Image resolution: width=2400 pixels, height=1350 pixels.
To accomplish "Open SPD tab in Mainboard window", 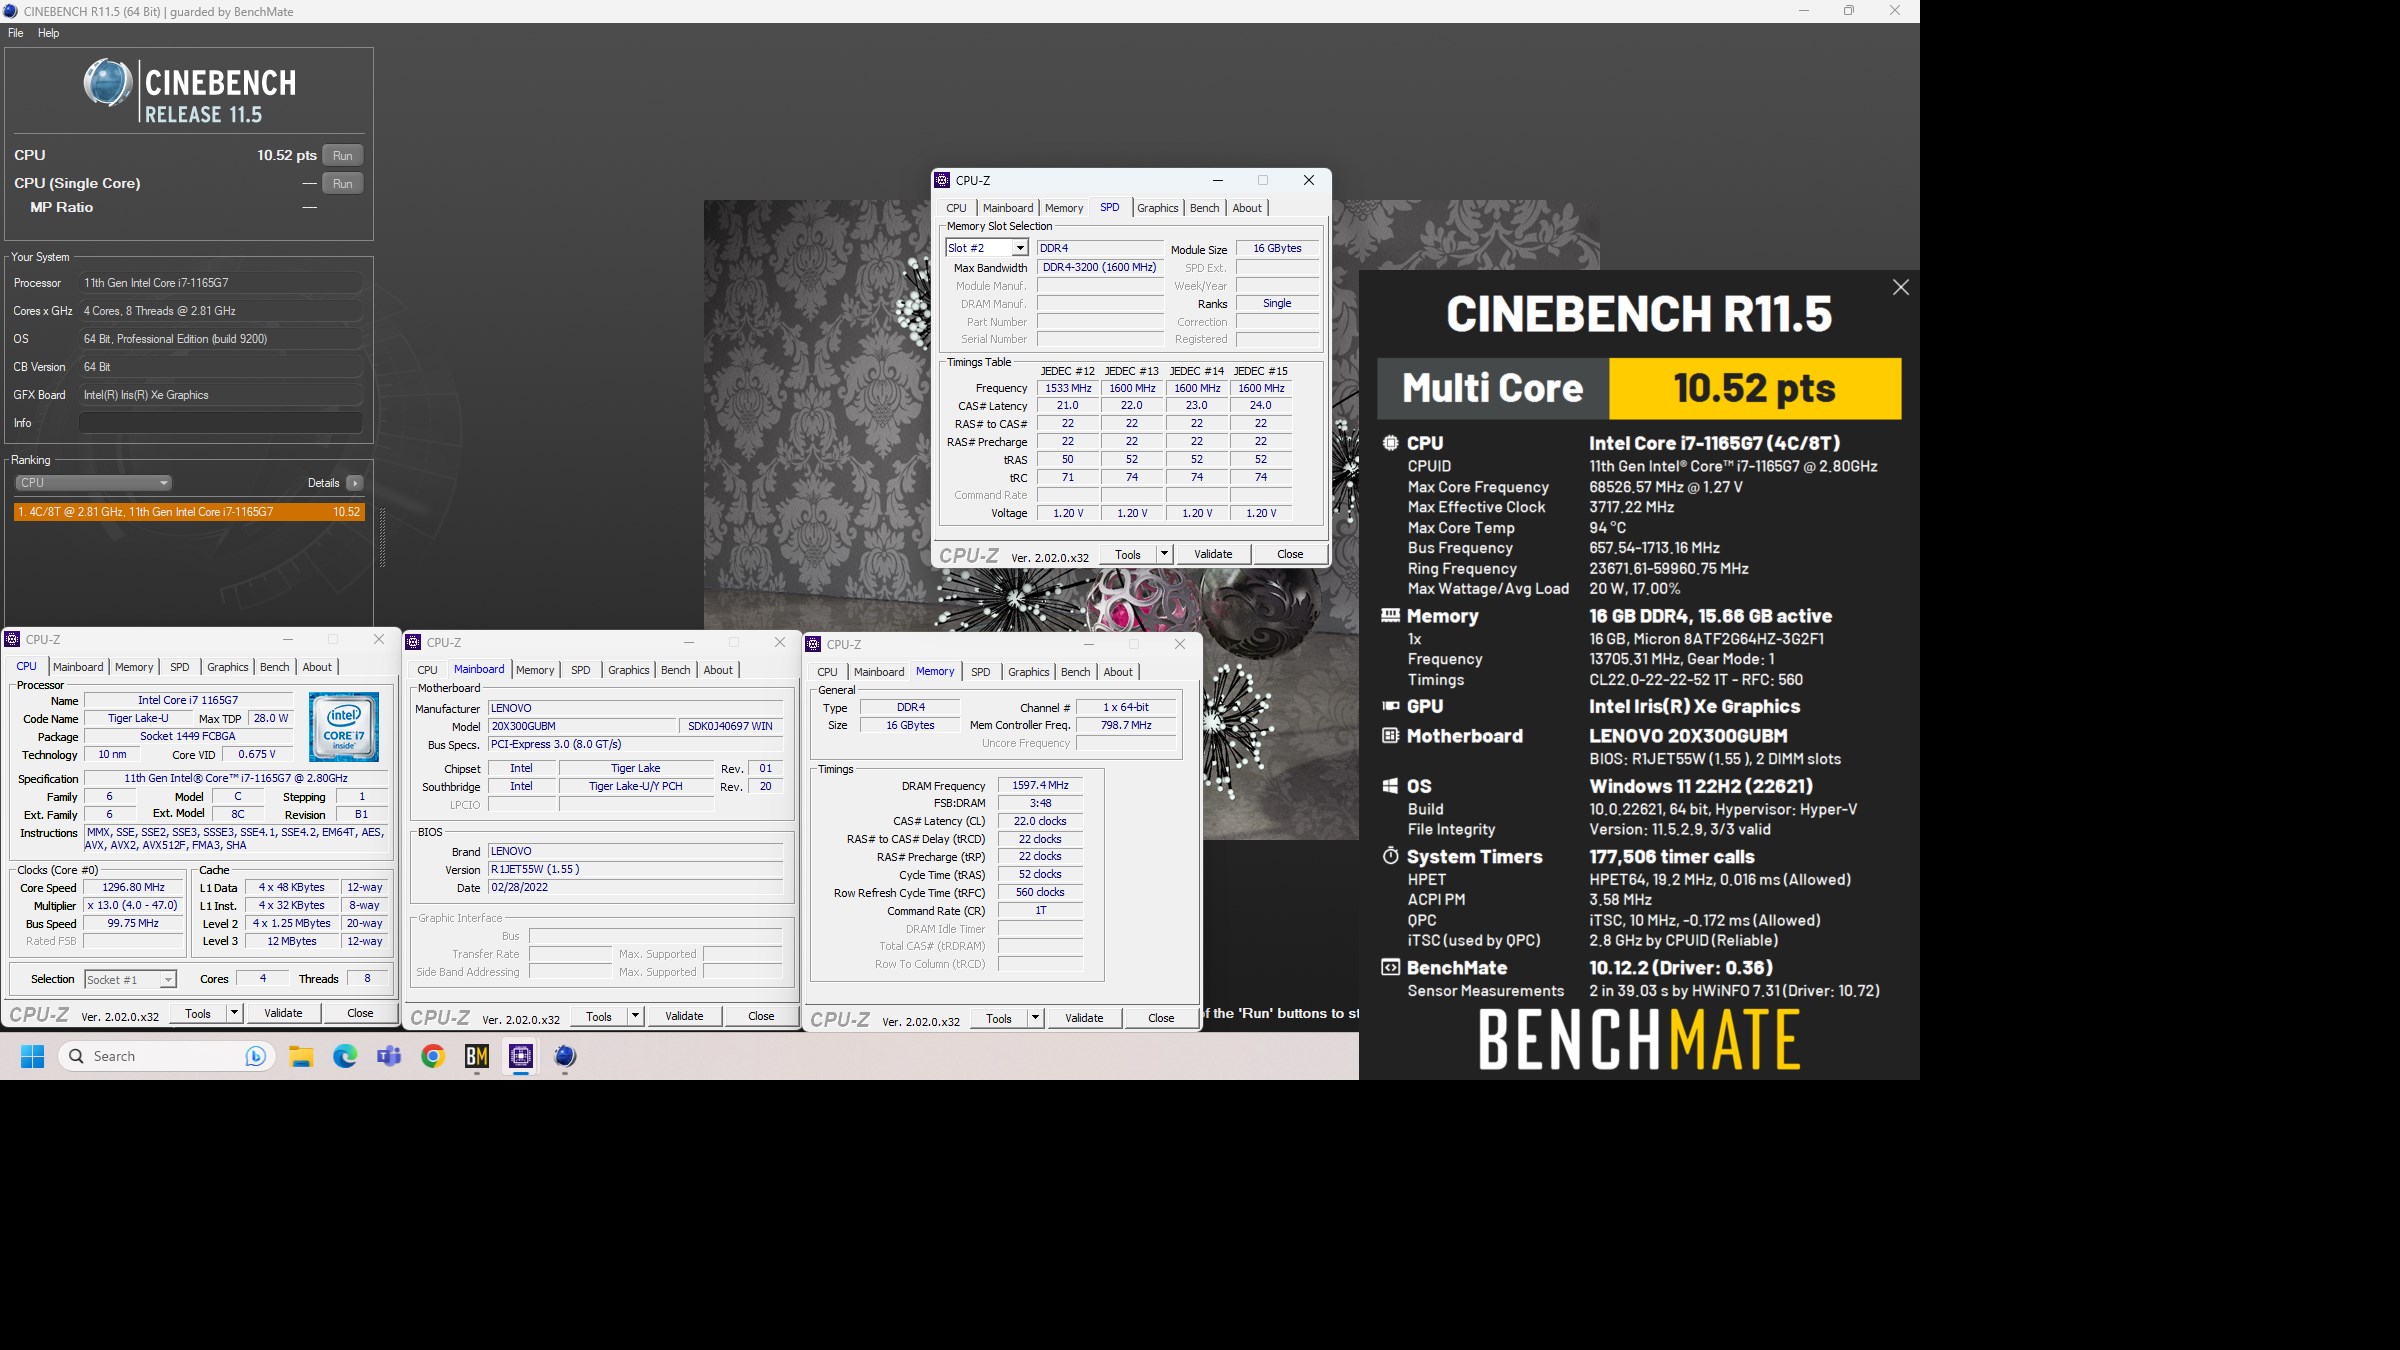I will tap(581, 670).
